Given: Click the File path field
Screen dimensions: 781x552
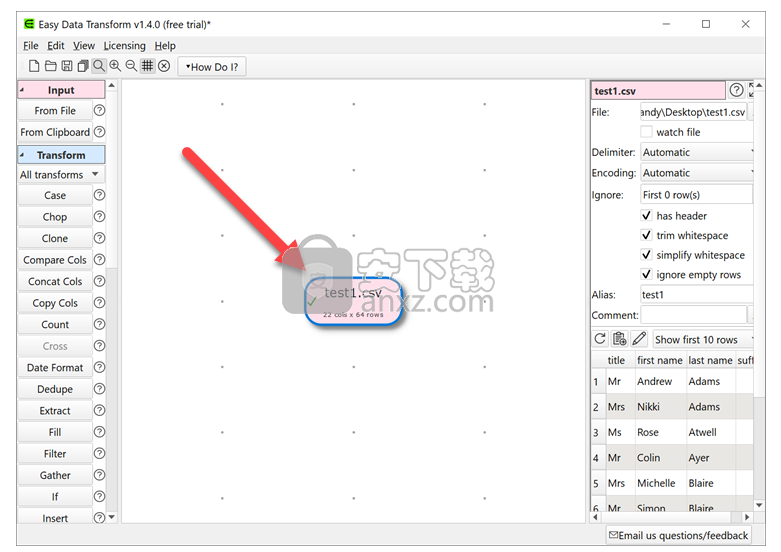Looking at the screenshot, I should tap(694, 112).
